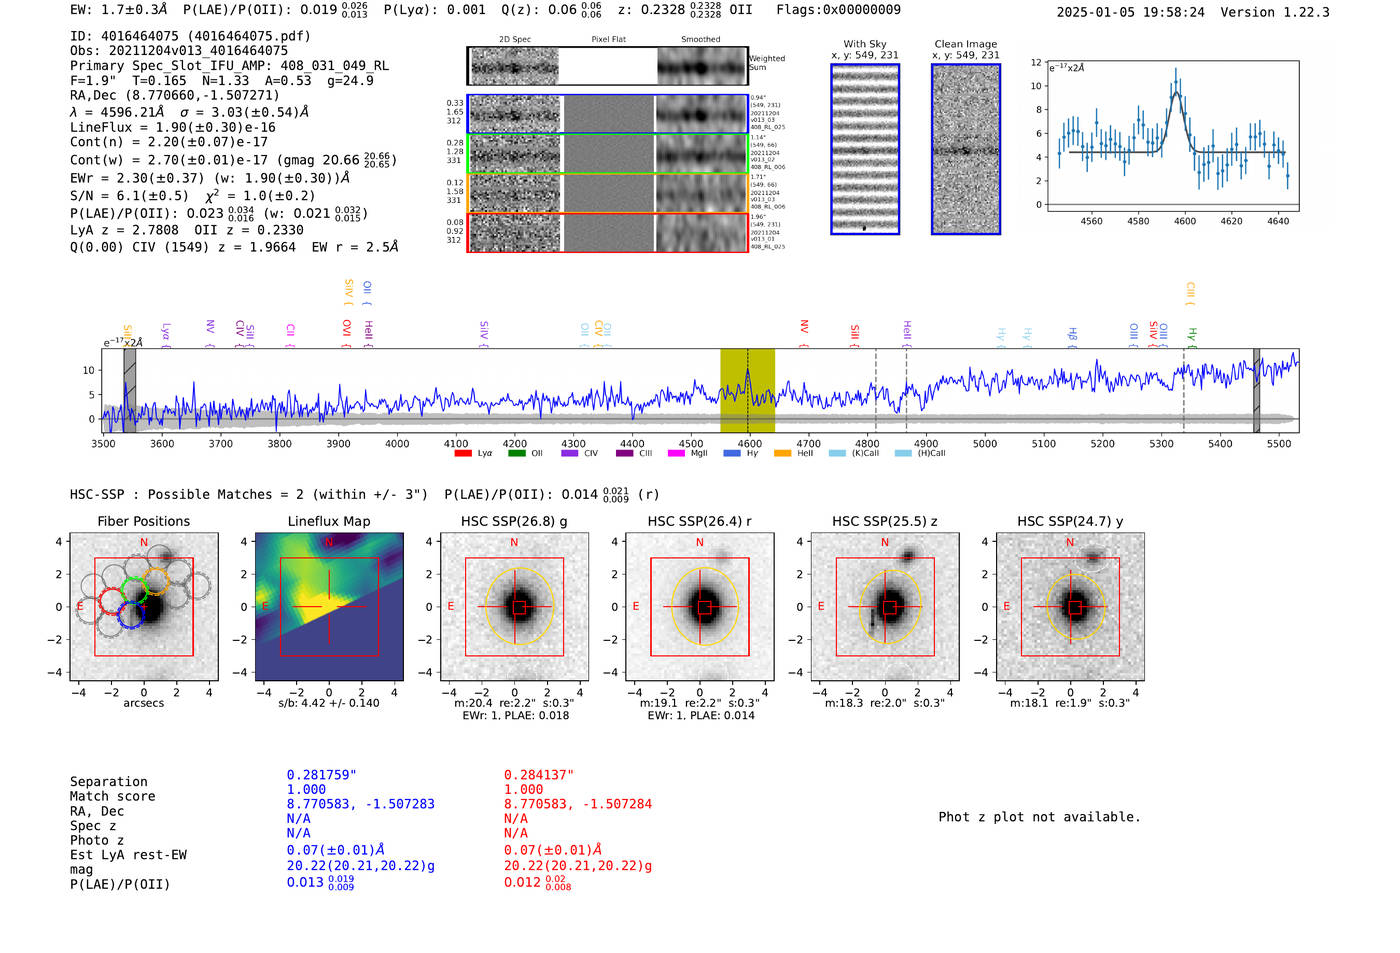
Task: Click the Cont(n) = 2.20(±0.07)e-17 text
Action: [x=169, y=142]
